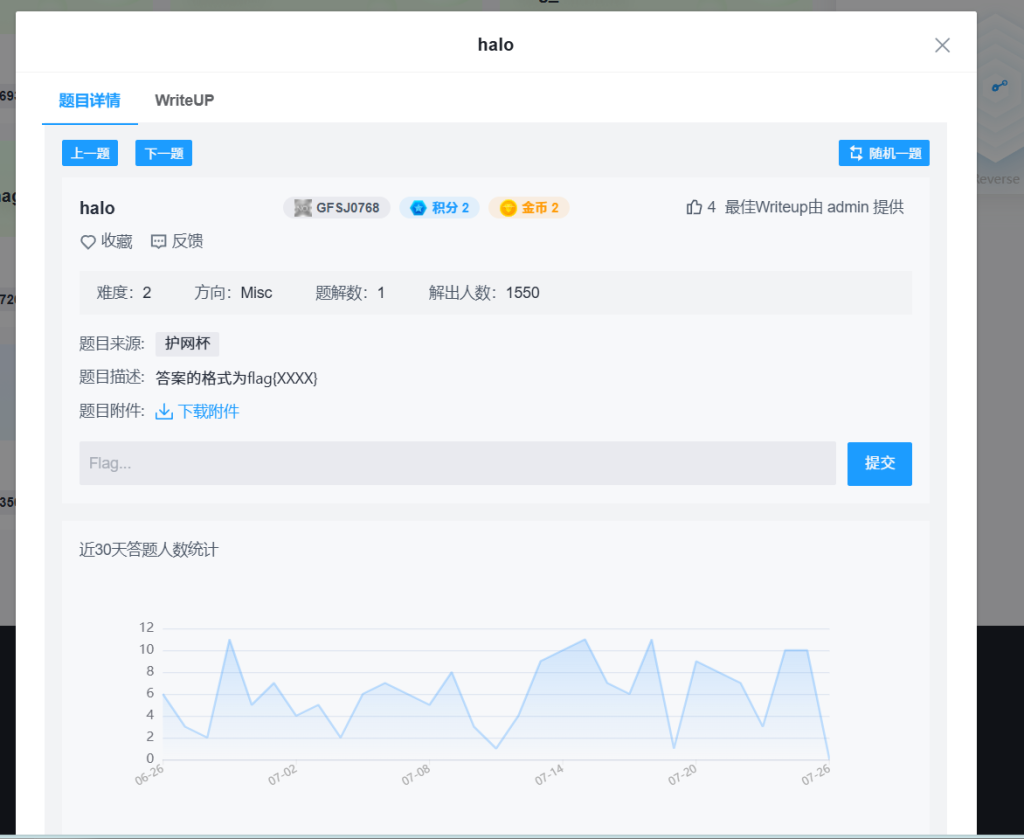Click the blue points badge icon

tap(418, 208)
